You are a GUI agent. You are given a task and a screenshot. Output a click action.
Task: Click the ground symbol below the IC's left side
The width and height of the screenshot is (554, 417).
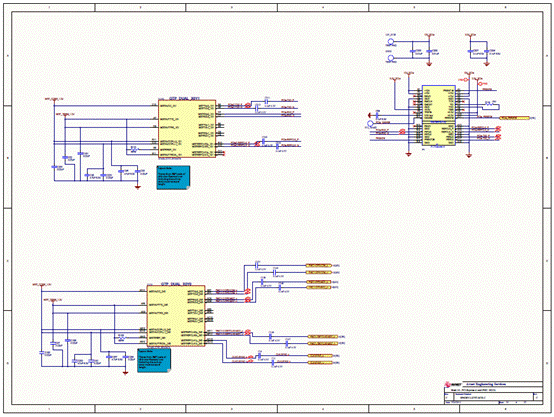click(409, 154)
